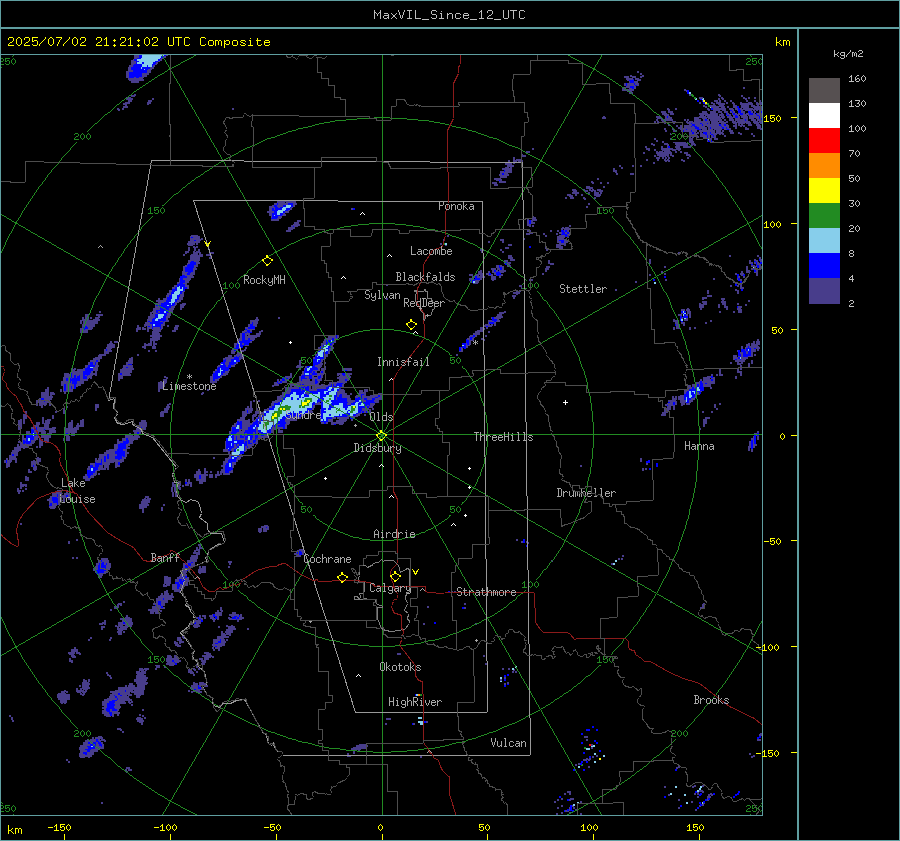Screen dimensions: 900x841
Task: Click the purple 4 legend swatch
Action: tap(824, 291)
